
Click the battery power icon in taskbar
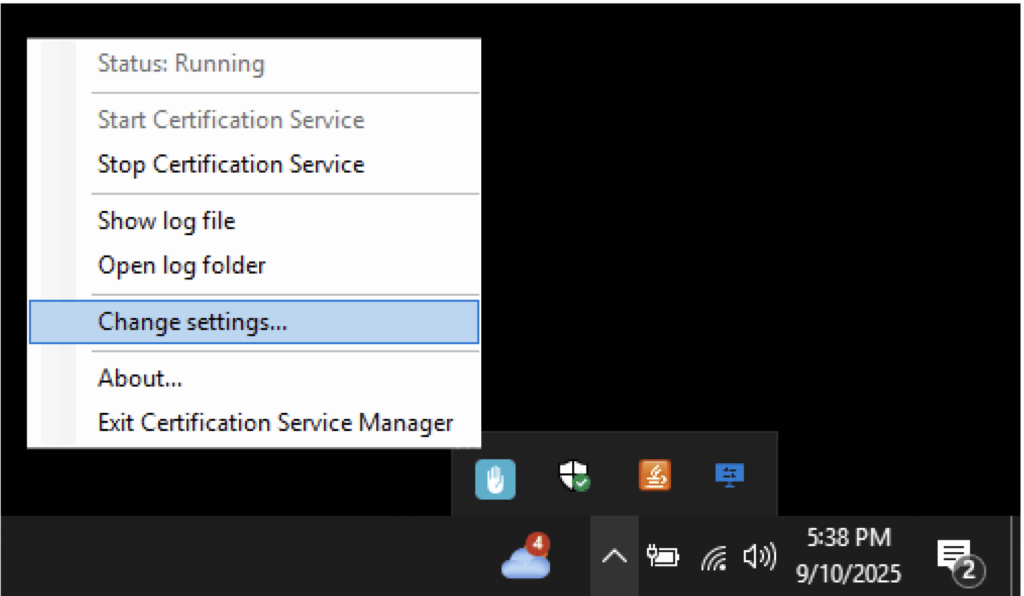coord(662,557)
